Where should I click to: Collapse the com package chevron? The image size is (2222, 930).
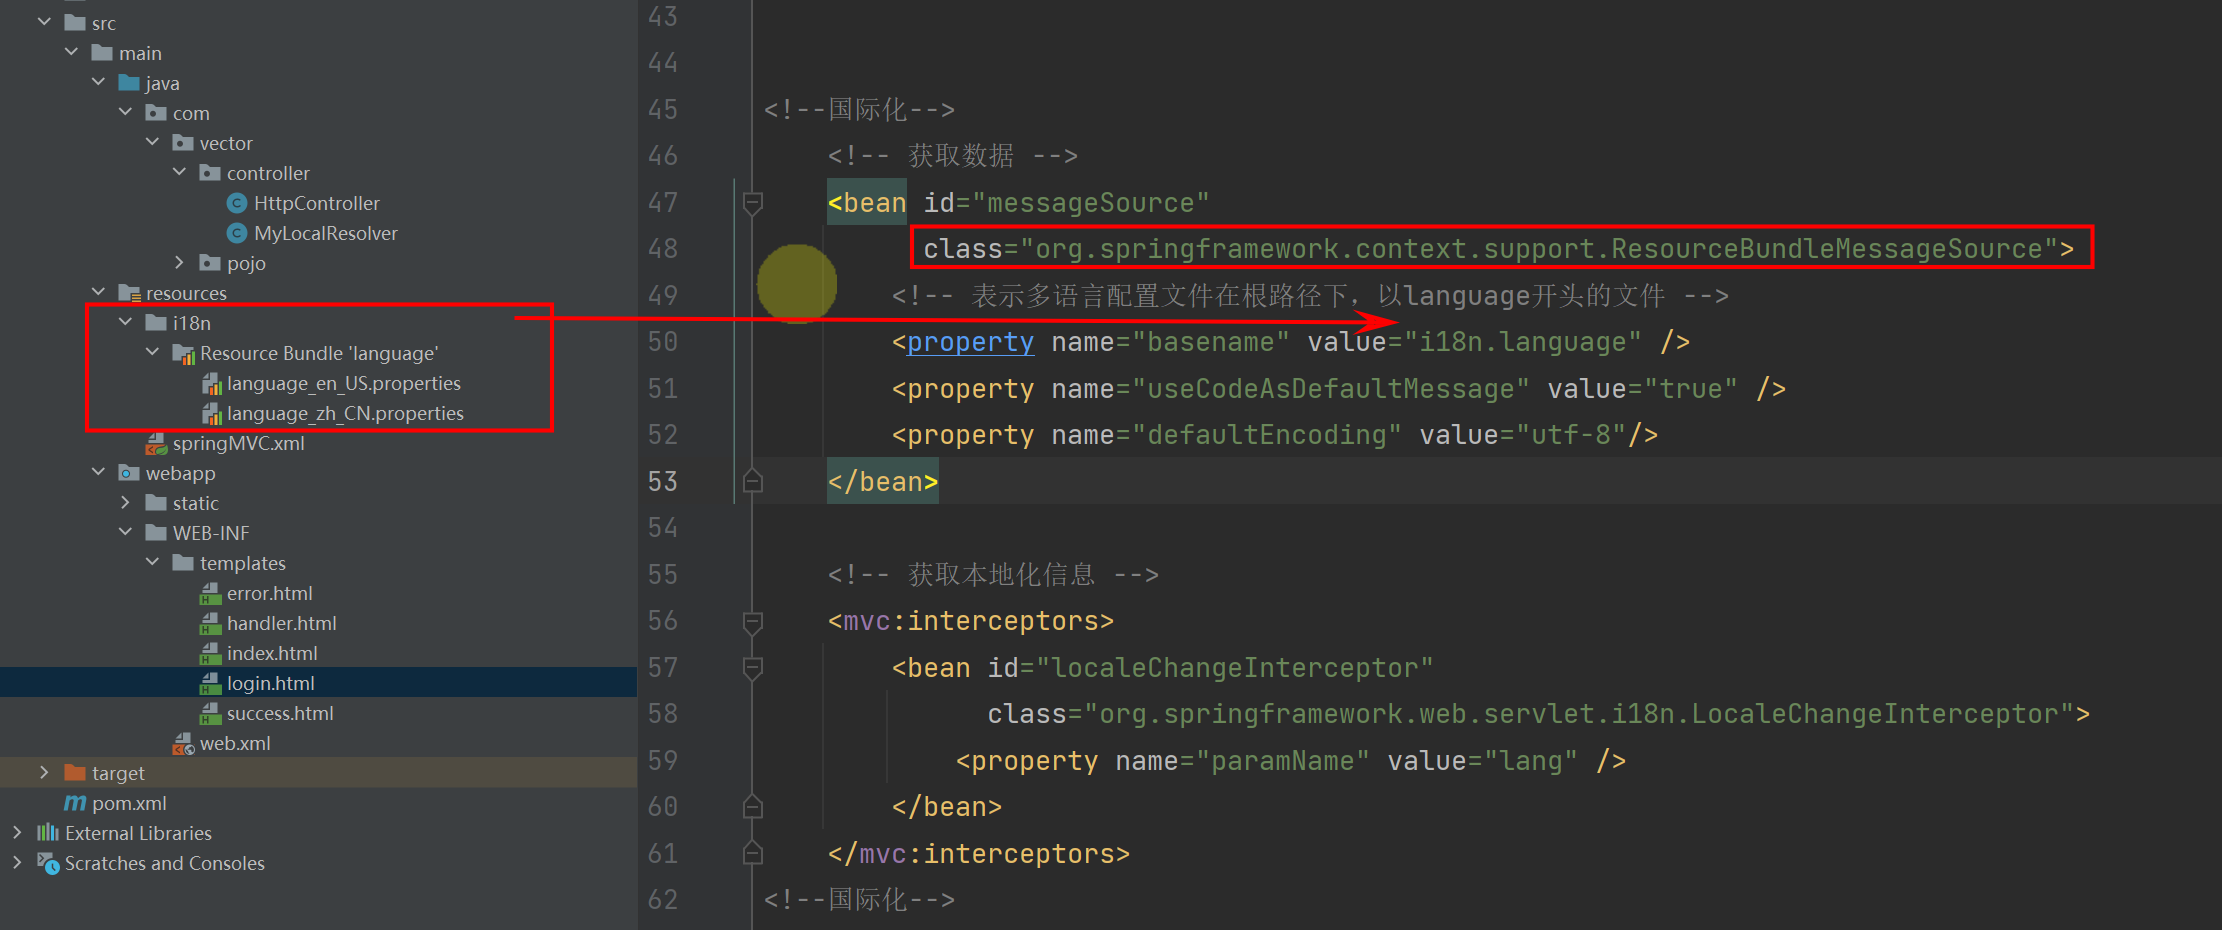125,112
